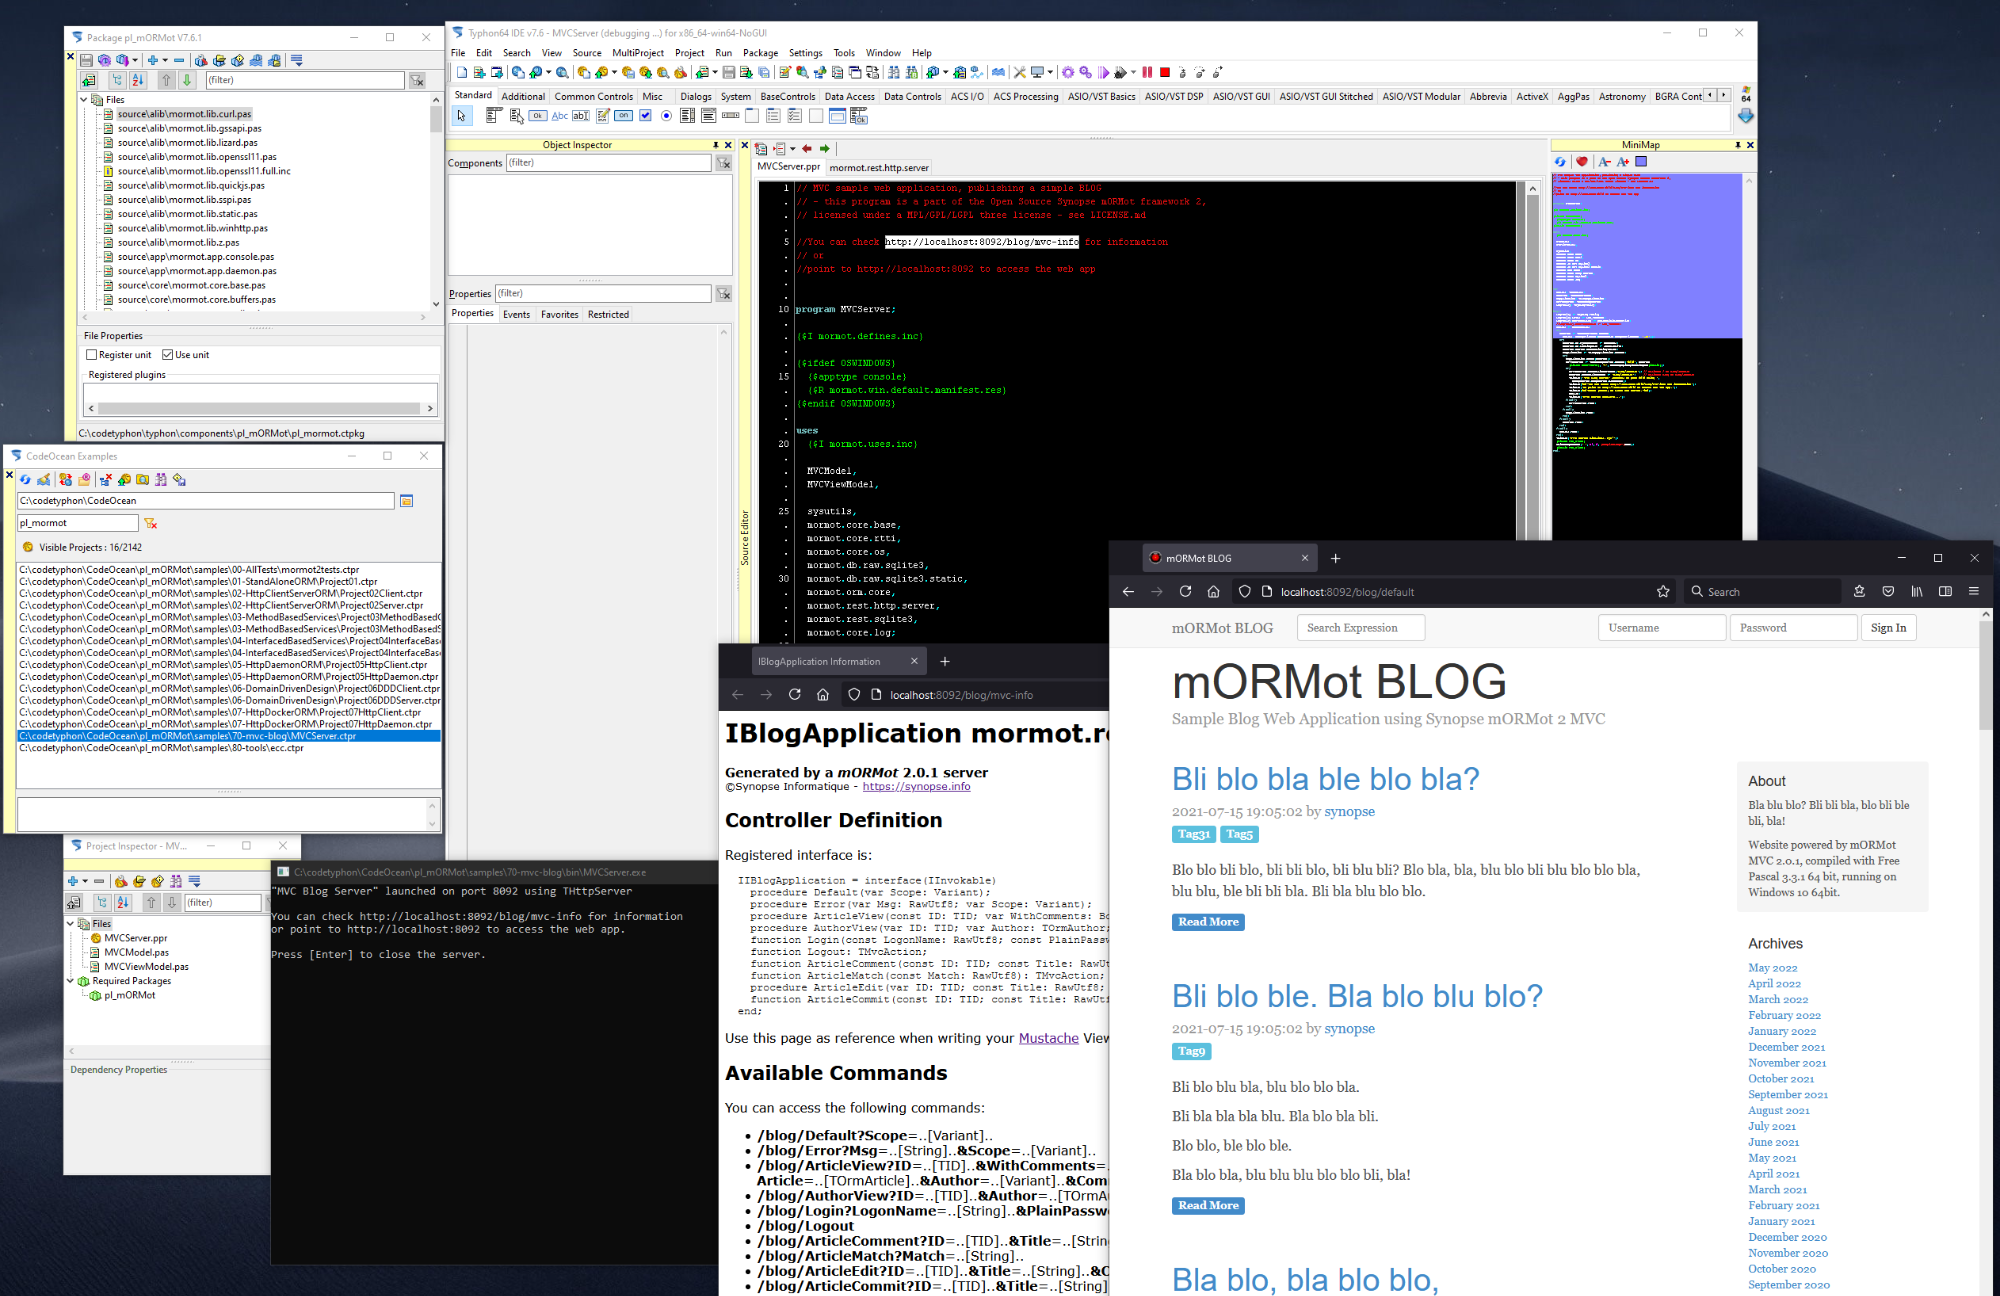This screenshot has height=1296, width=2000.
Task: Toggle the Use unit checkbox
Action: [168, 355]
